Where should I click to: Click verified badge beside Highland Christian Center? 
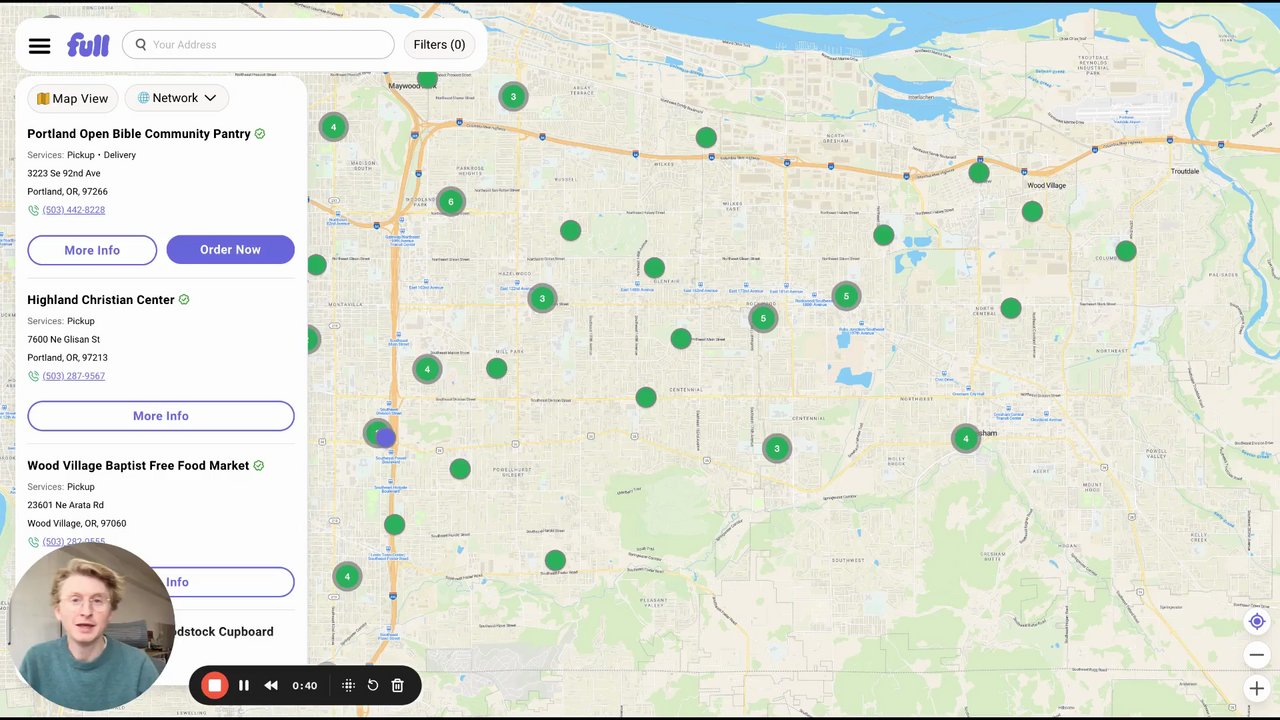[x=184, y=300]
